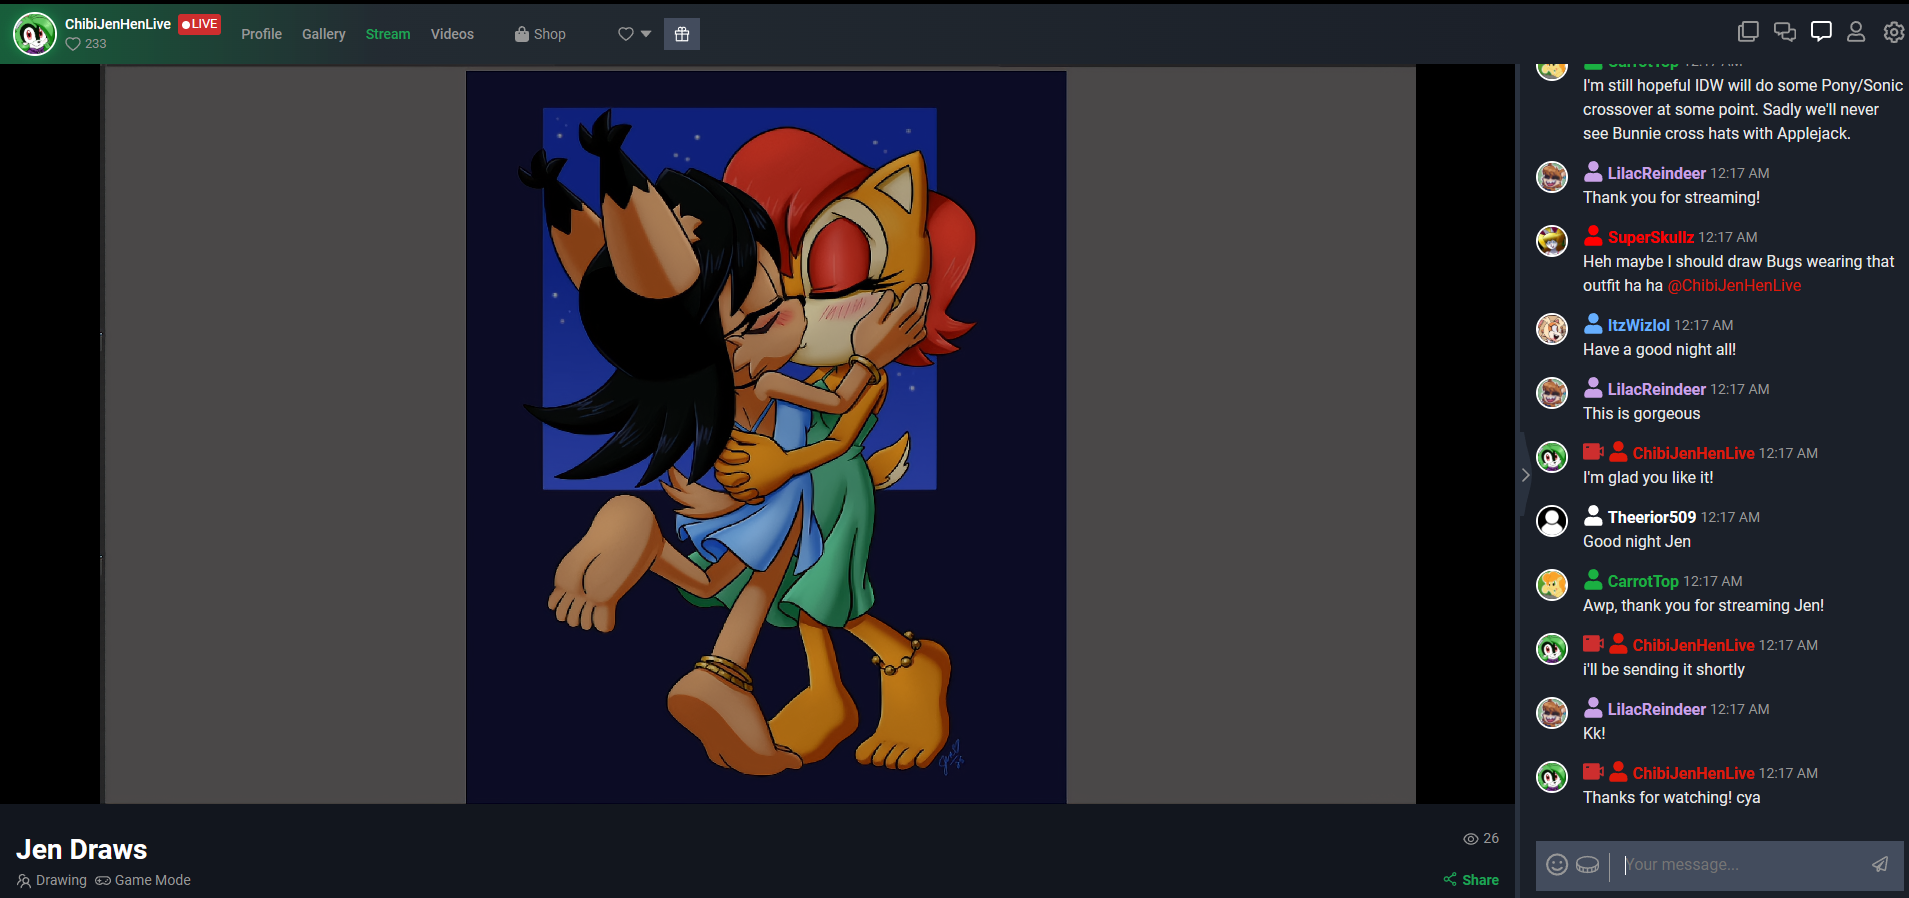
Task: Click CarrotTop username above 'Awp, thank you'
Action: (1643, 581)
